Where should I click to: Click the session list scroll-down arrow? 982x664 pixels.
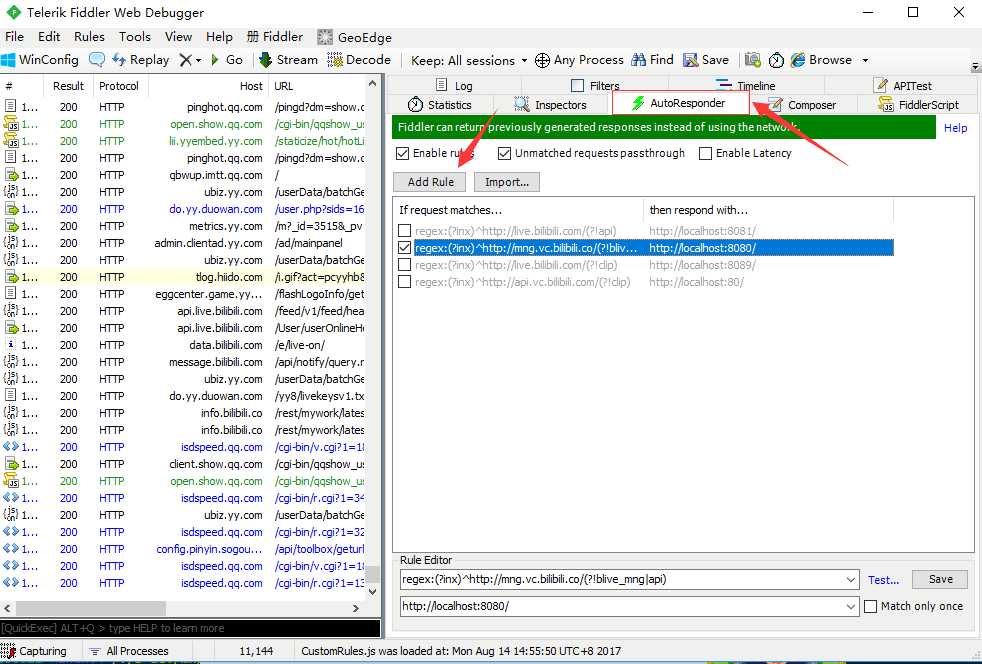coord(373,591)
